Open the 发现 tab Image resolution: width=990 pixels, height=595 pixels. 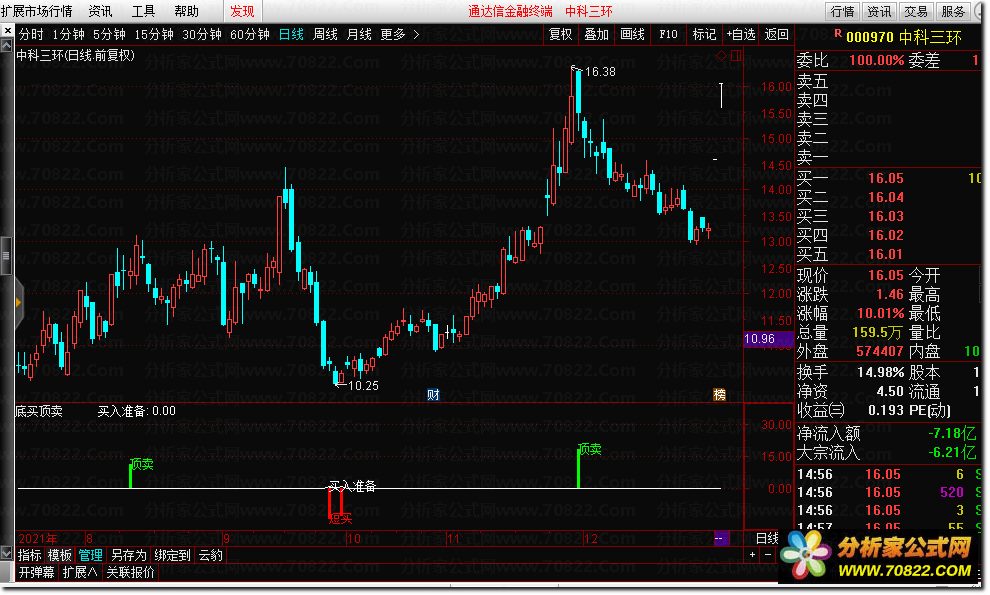coord(242,11)
